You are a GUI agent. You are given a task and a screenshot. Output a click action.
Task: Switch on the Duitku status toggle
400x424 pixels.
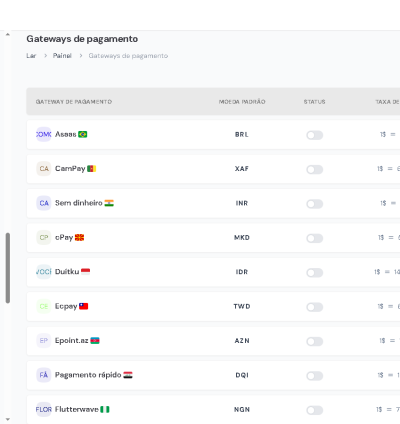point(315,272)
